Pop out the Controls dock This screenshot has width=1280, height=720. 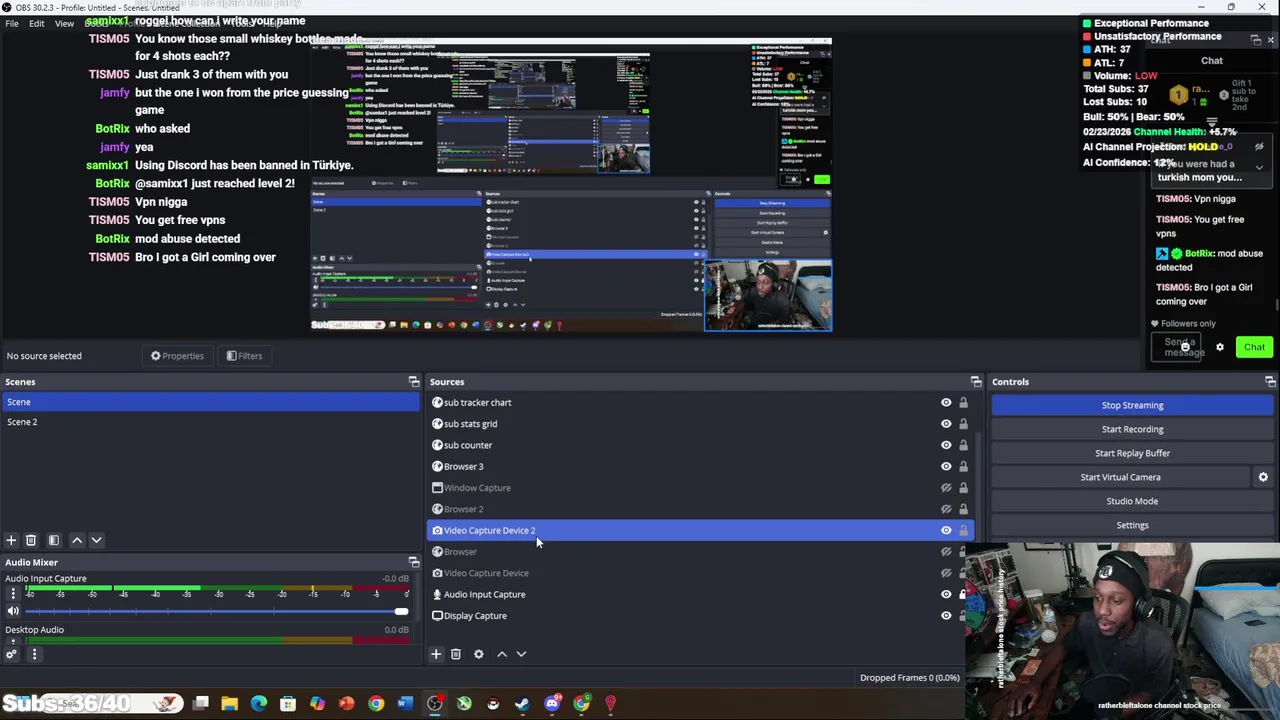pyautogui.click(x=1270, y=382)
